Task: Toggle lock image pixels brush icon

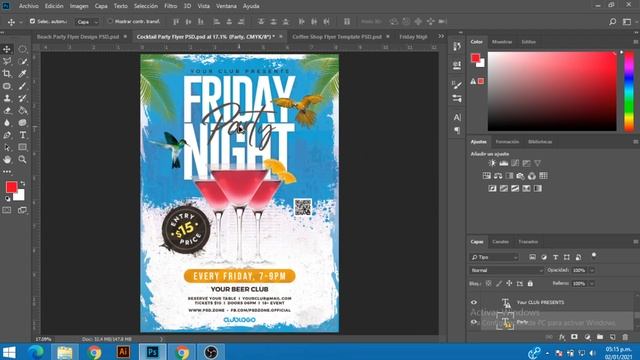Action: pos(499,283)
